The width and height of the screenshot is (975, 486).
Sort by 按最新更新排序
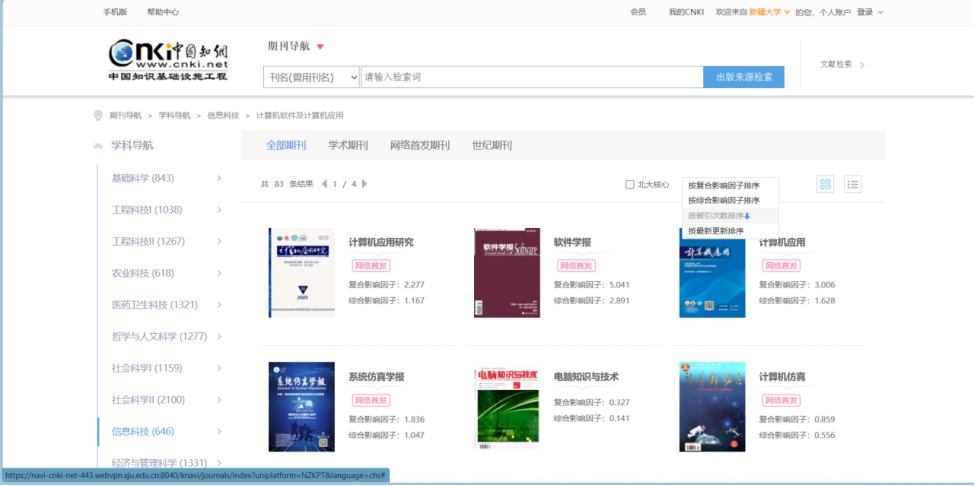point(716,231)
